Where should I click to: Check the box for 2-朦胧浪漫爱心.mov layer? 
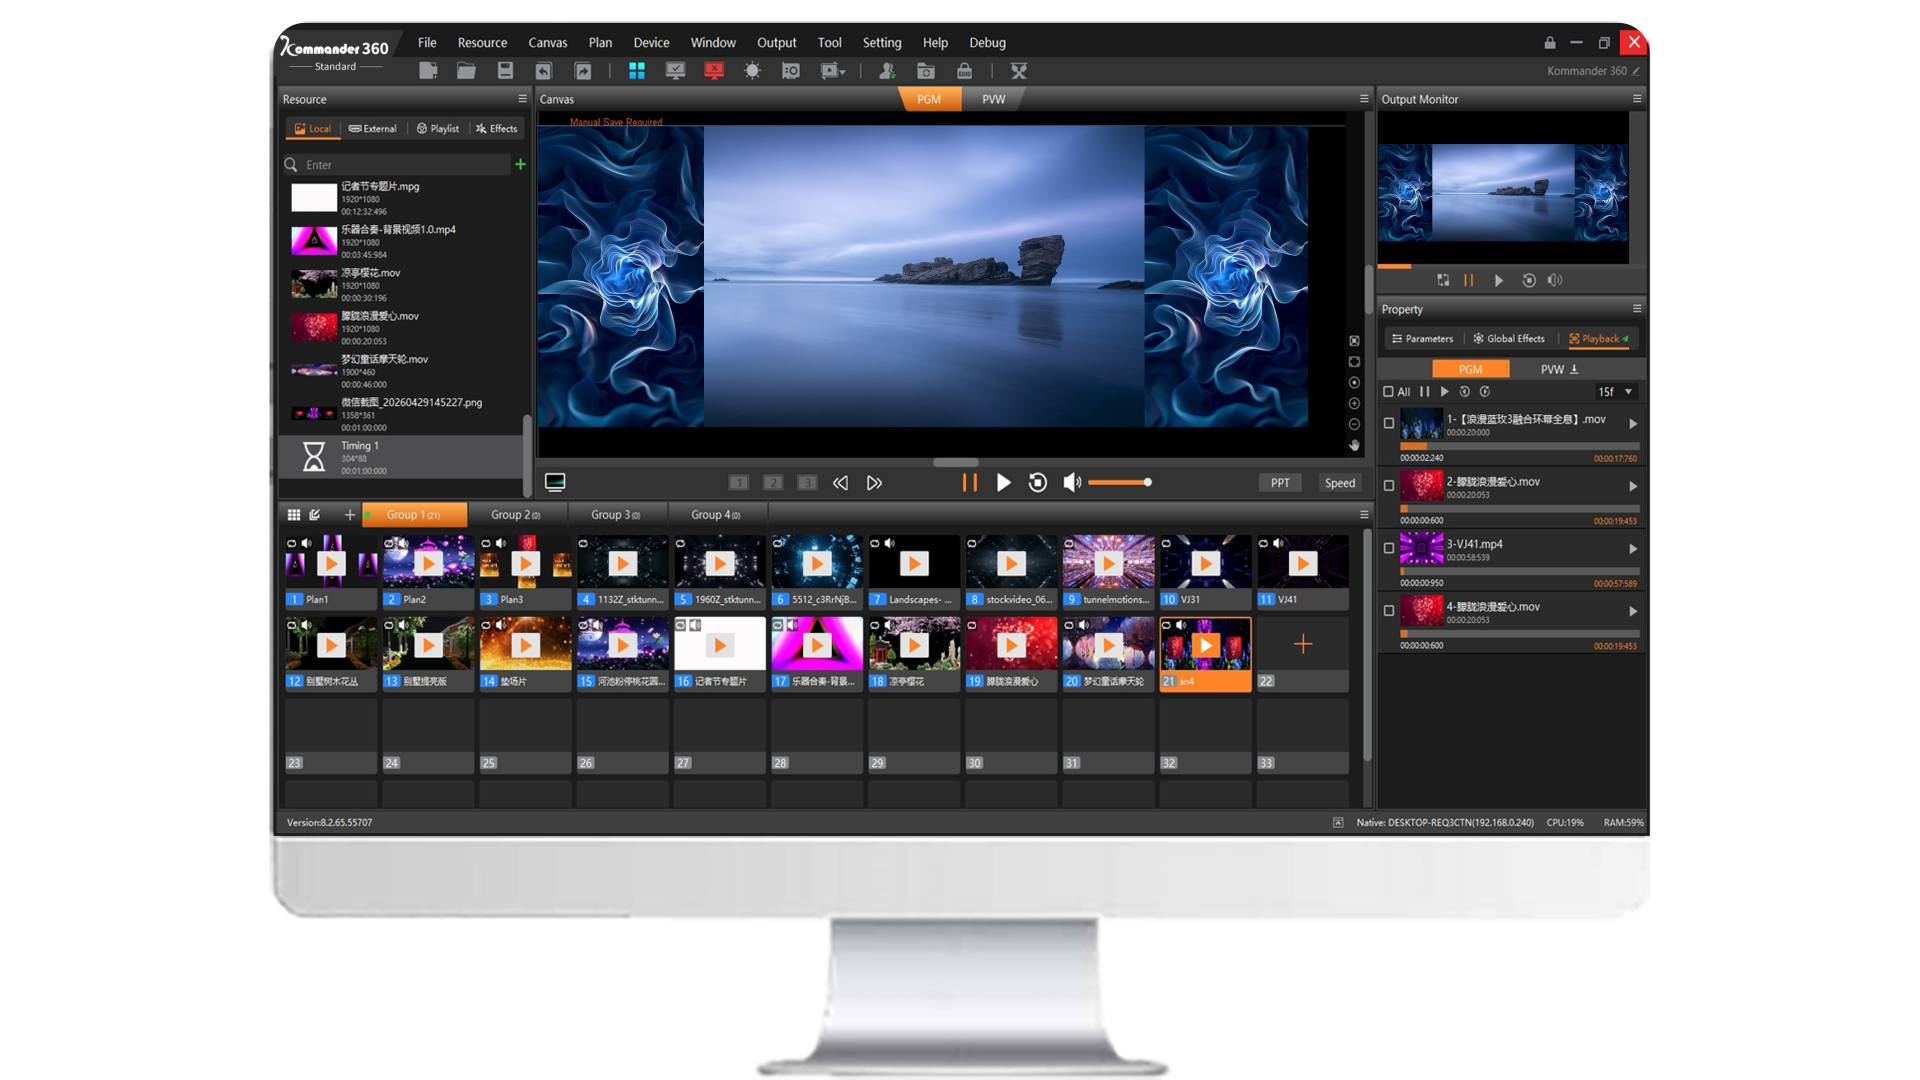coord(1388,486)
